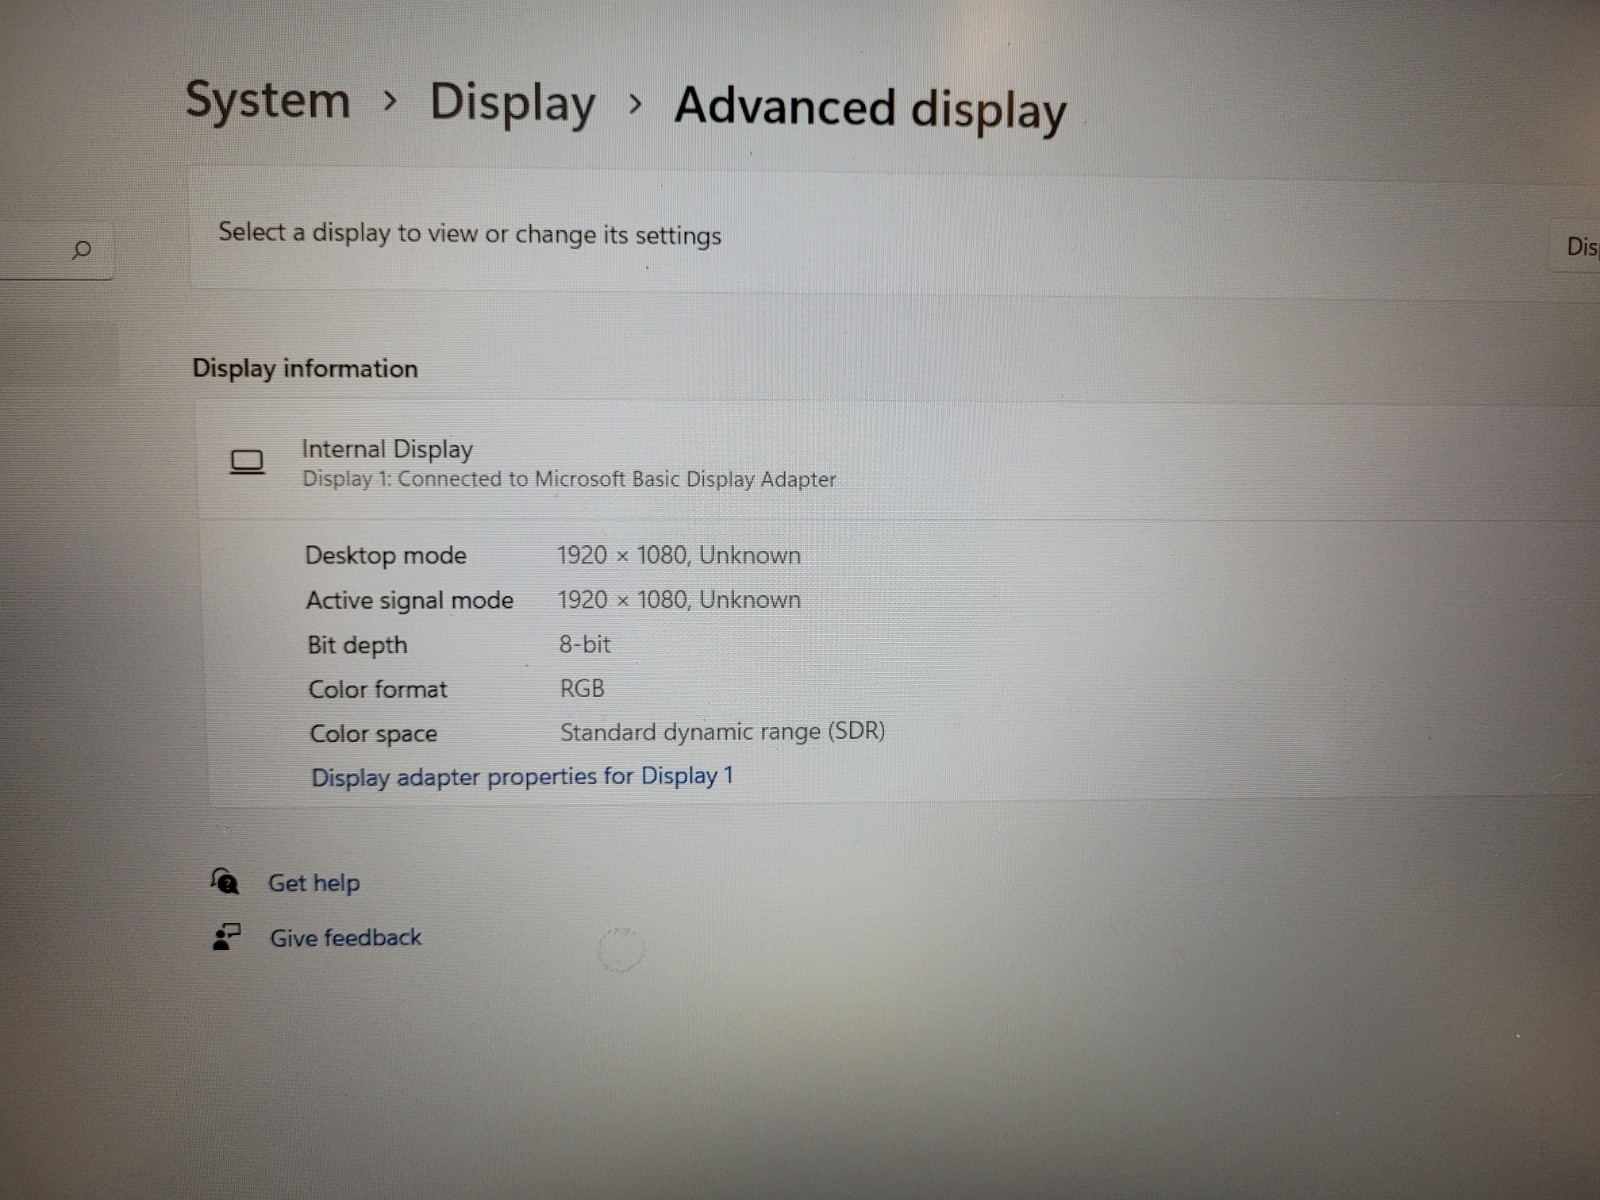This screenshot has width=1600, height=1200.
Task: Click the 'Desktop mode' label
Action: tap(386, 555)
